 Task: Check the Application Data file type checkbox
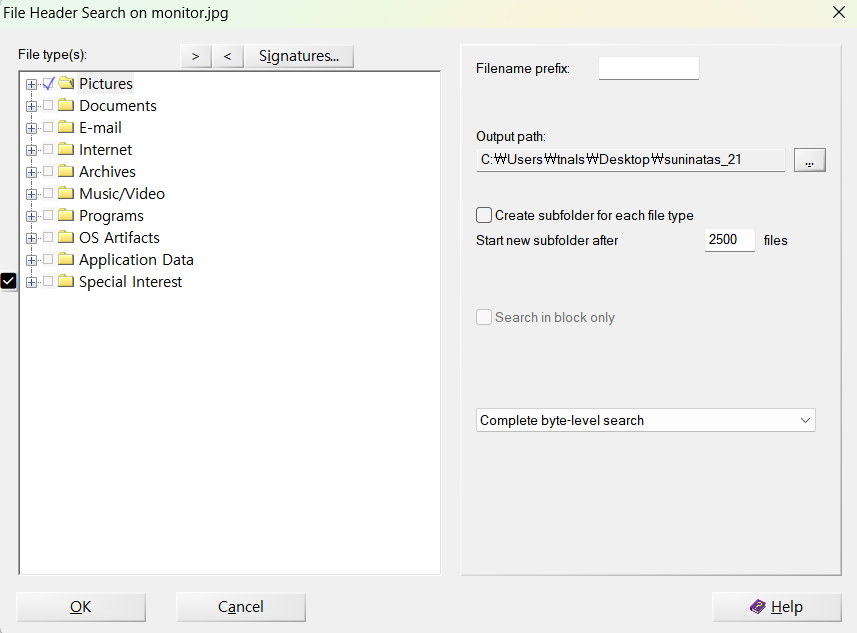48,259
